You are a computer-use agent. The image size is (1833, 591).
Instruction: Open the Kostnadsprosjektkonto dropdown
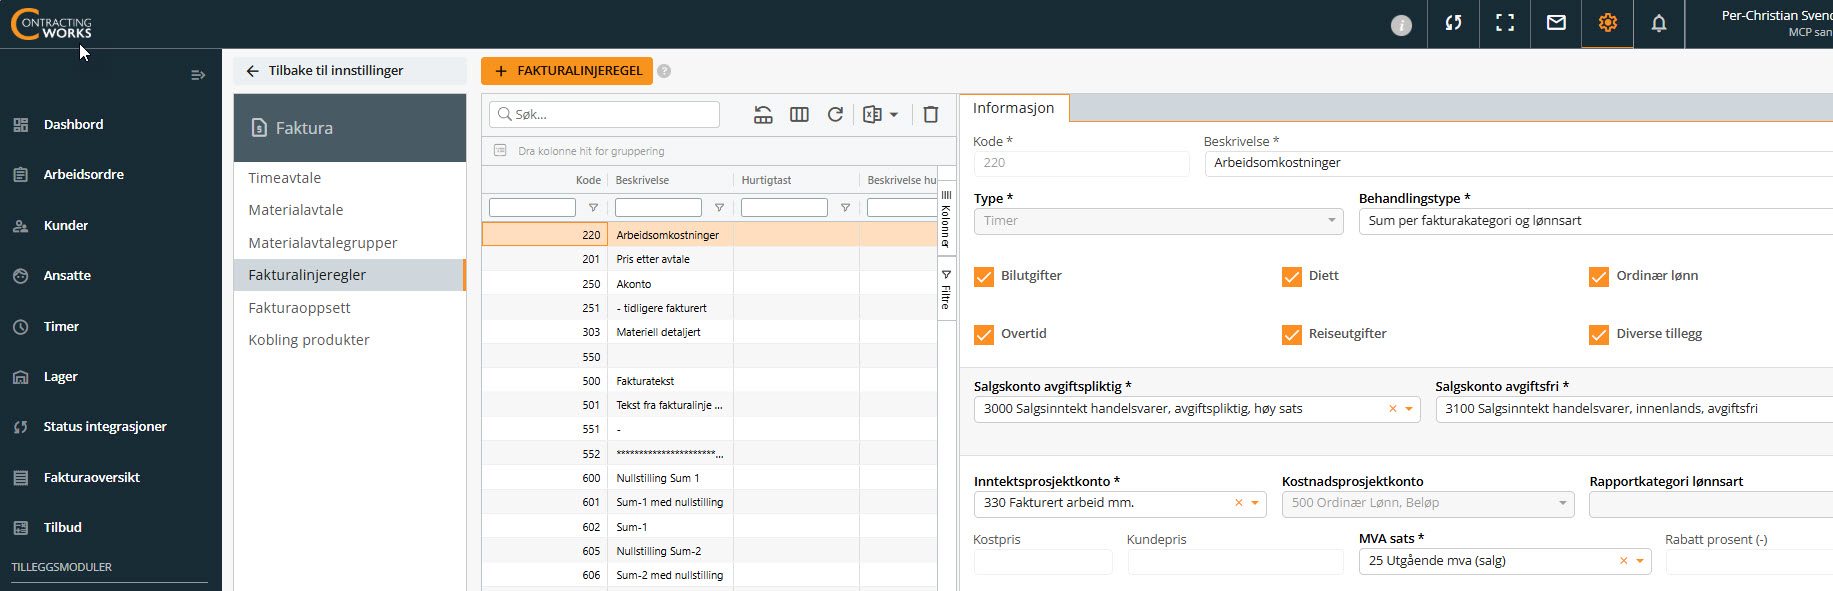tap(1428, 504)
